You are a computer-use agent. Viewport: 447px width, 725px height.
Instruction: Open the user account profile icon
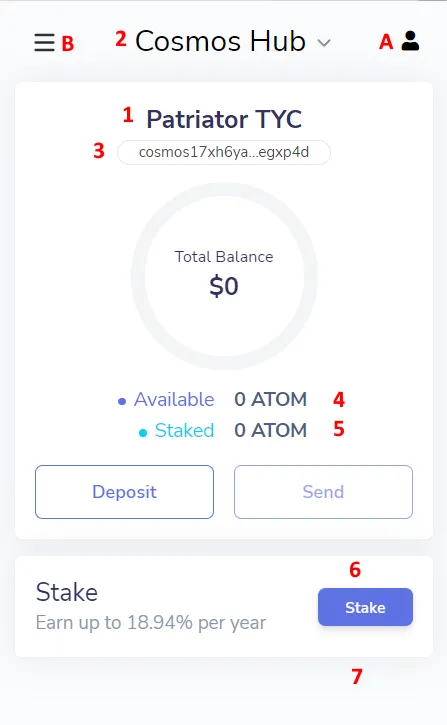pos(410,41)
